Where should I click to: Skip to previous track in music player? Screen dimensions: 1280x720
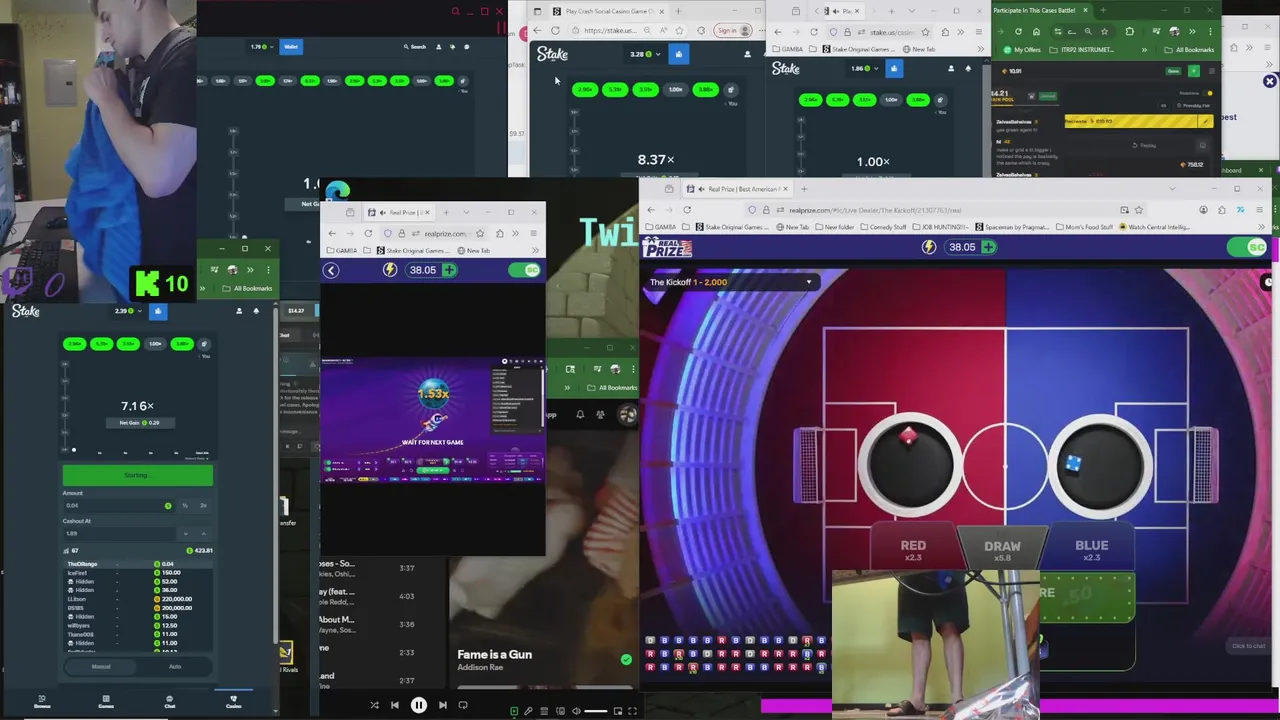[394, 705]
